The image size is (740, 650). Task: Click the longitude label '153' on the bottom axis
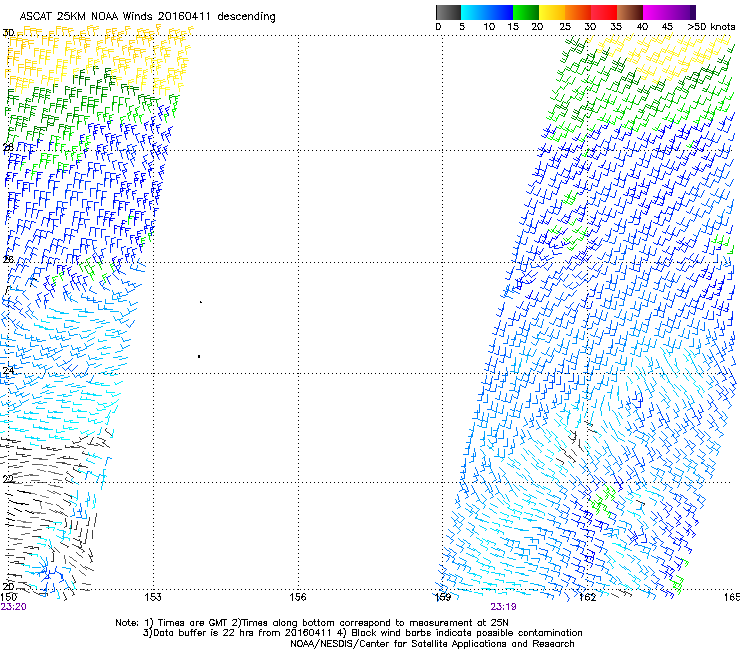click(x=153, y=597)
